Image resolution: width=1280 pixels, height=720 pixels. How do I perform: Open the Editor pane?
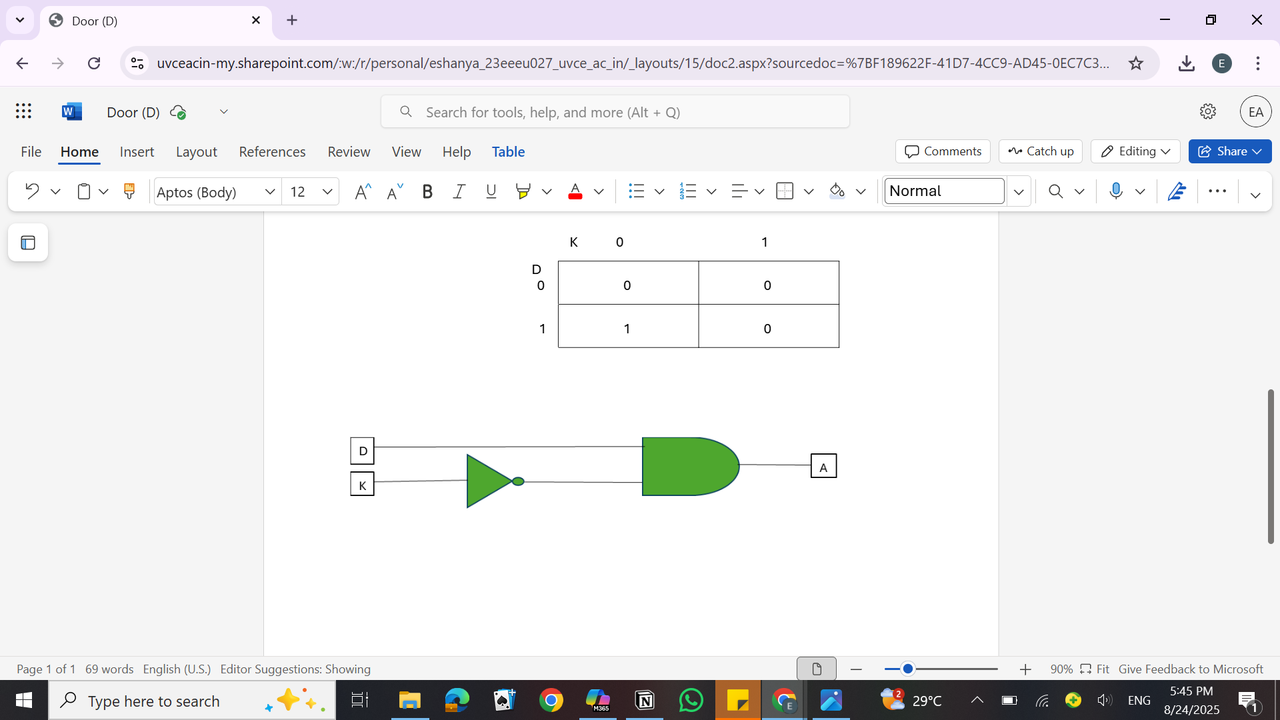click(x=1177, y=191)
